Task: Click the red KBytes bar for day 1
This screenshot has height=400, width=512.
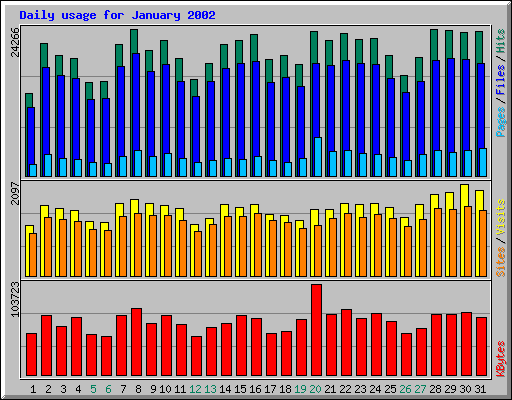Action: click(x=31, y=354)
